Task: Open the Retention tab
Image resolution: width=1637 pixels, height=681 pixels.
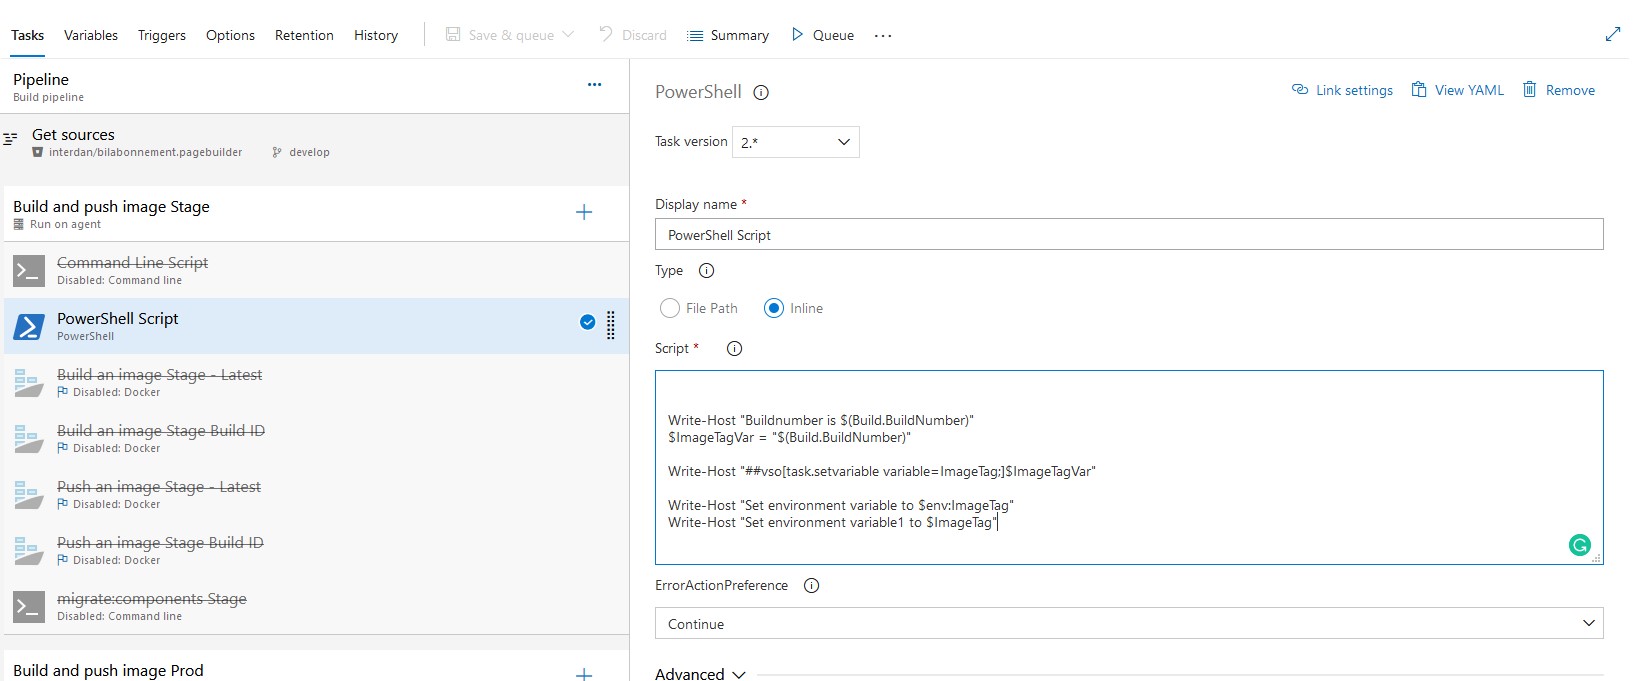Action: [304, 35]
